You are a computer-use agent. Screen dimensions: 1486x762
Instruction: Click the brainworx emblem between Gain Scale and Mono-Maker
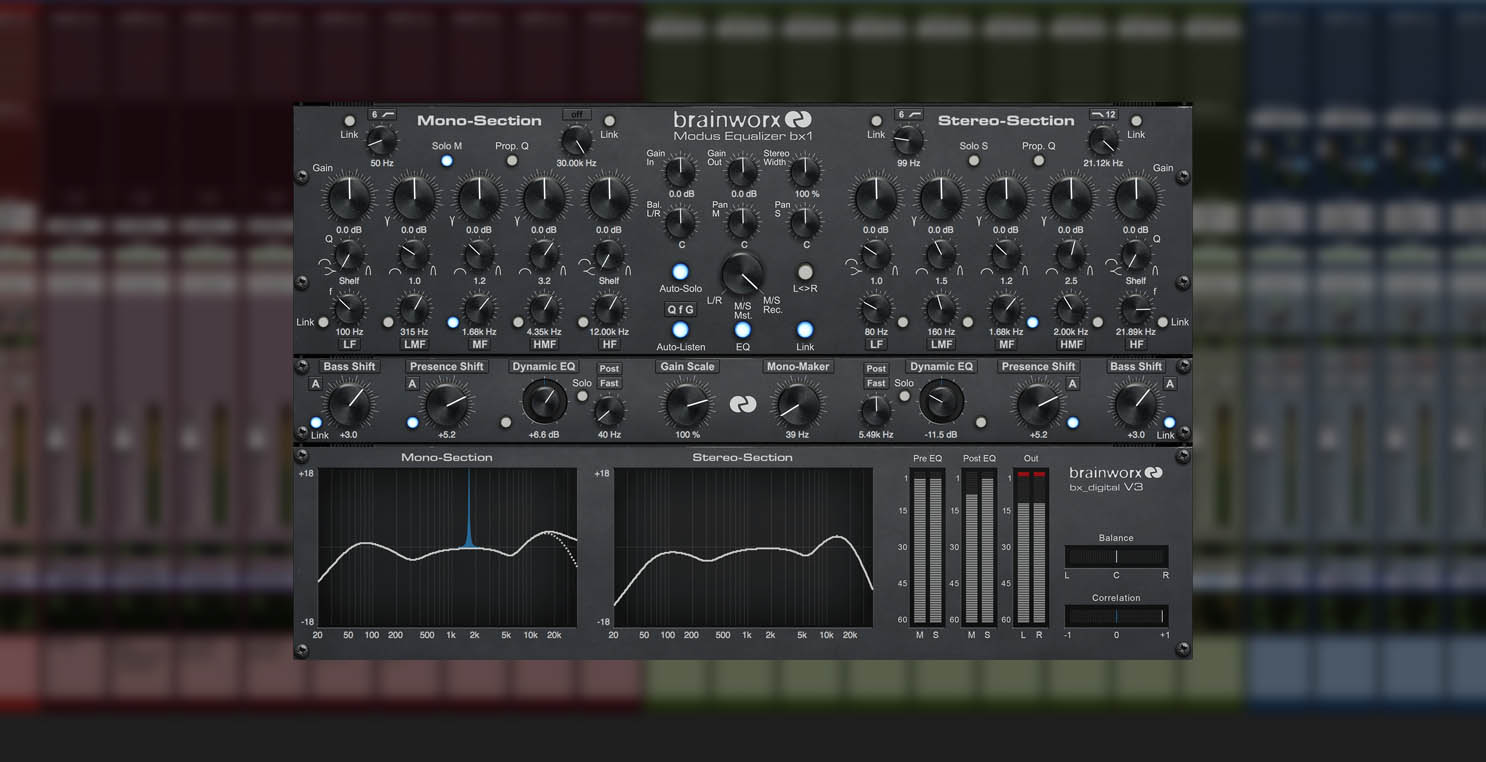[x=743, y=404]
